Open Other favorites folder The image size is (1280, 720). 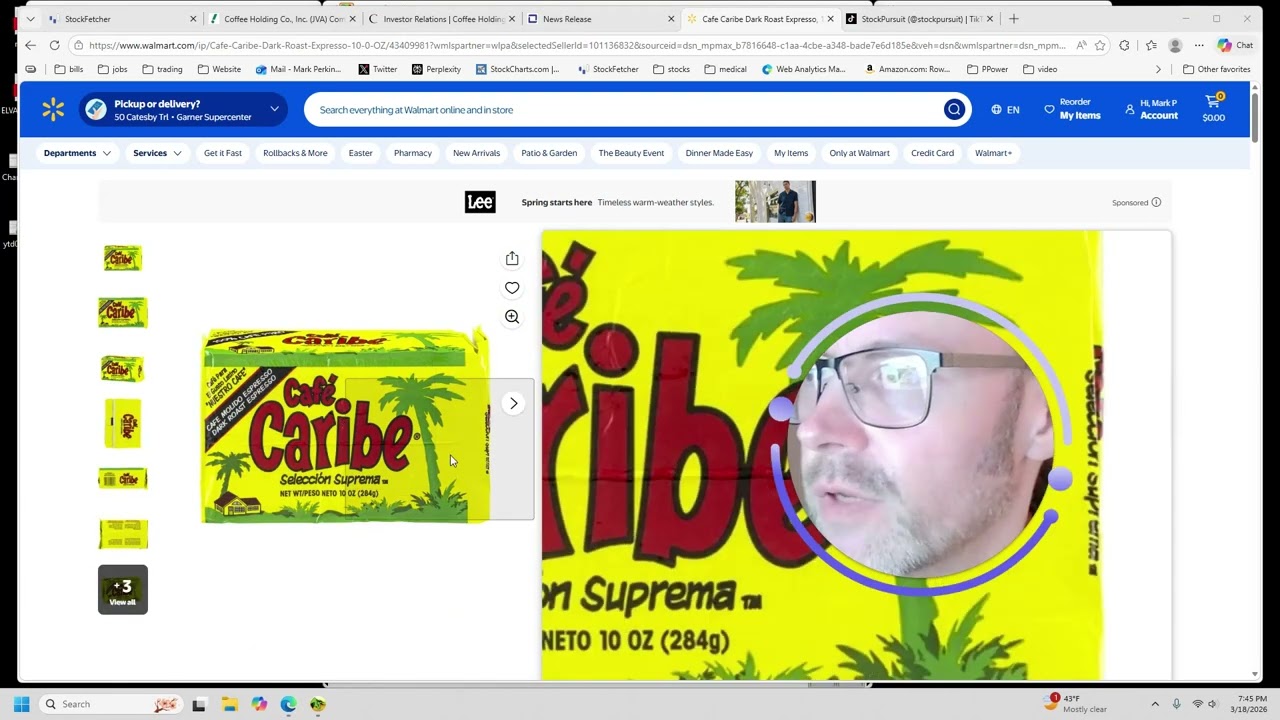click(x=1216, y=69)
